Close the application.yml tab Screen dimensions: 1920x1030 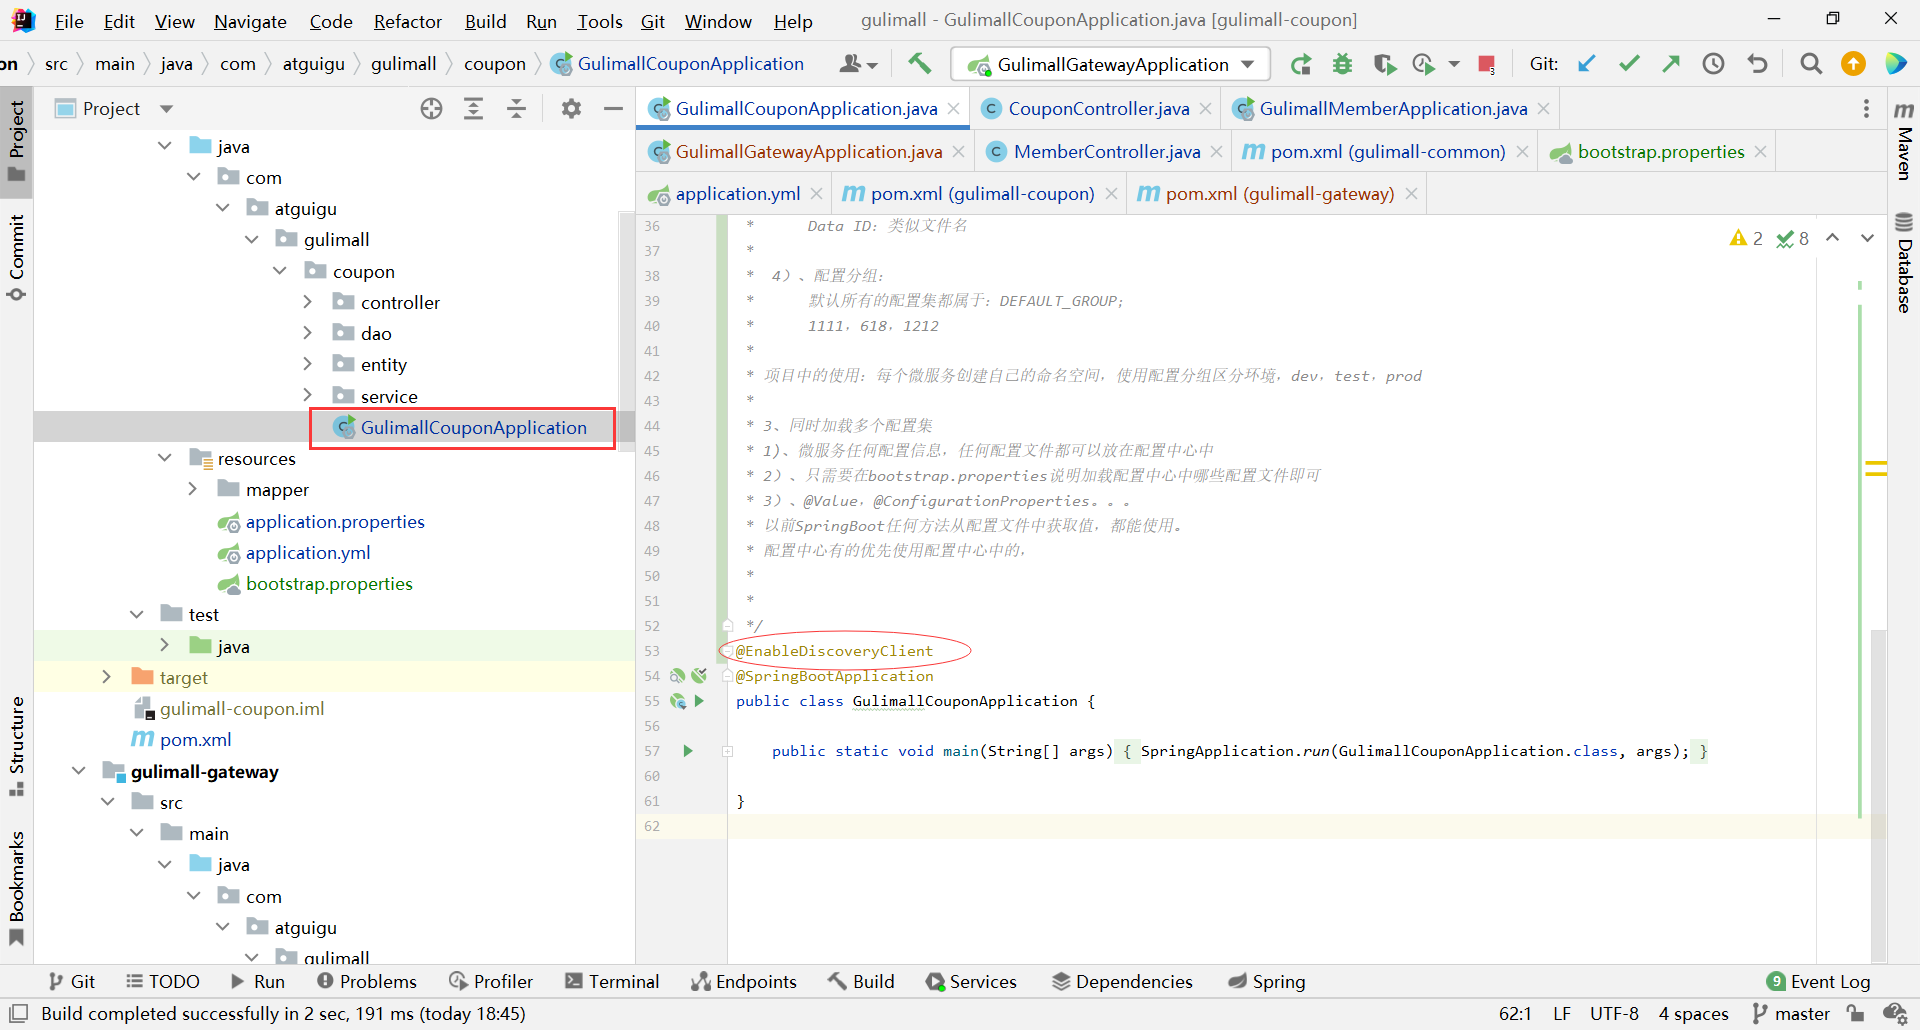coord(817,194)
